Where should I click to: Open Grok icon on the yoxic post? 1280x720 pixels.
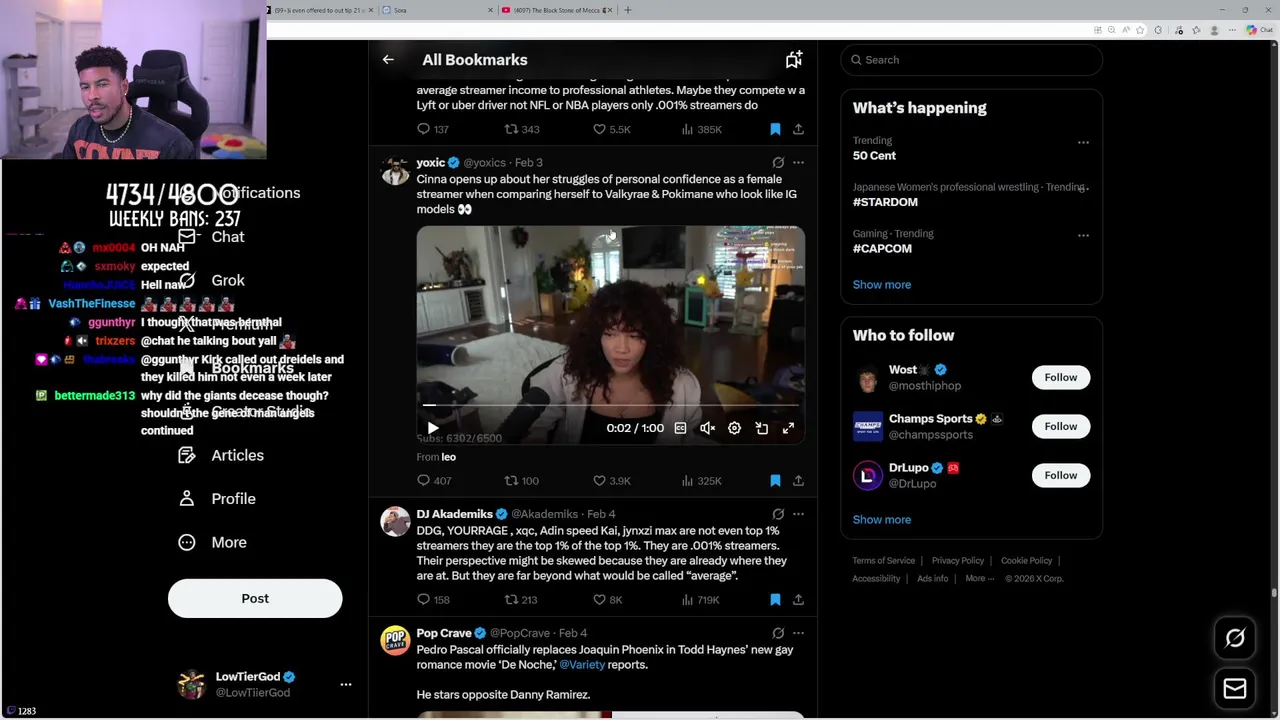(778, 162)
